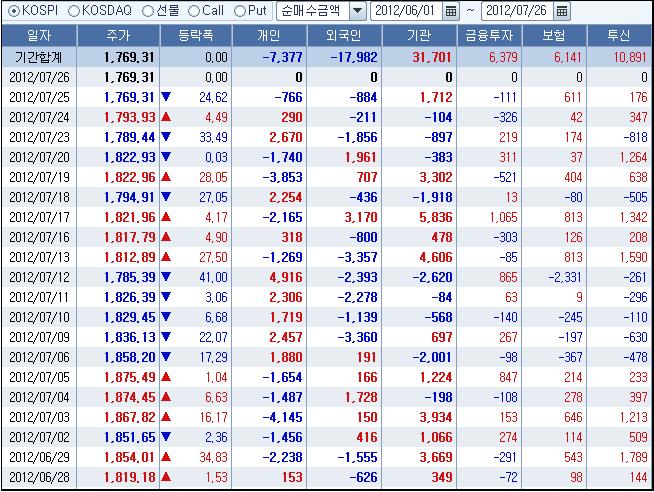This screenshot has width=654, height=492.
Task: Click the price 1,822.96 on 2012/07/19
Action: tap(129, 177)
